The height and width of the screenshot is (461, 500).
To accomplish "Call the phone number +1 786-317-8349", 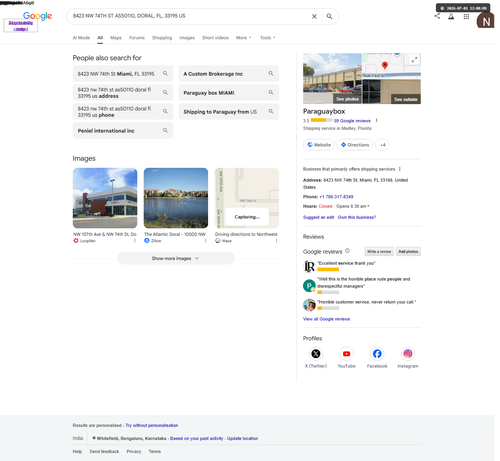I will (336, 197).
